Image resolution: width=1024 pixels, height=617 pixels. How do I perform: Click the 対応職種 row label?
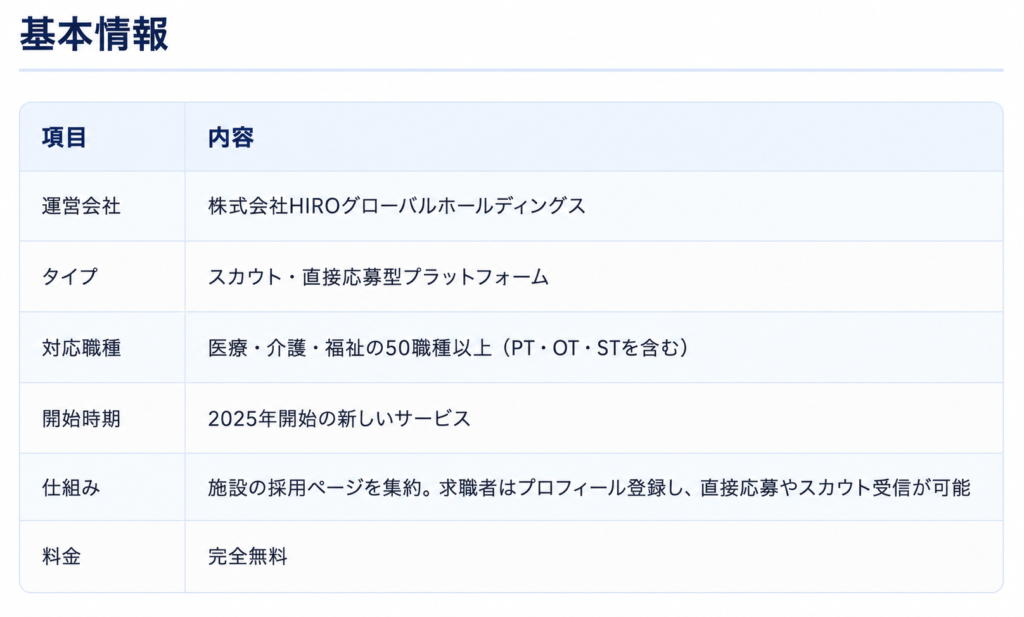point(81,348)
